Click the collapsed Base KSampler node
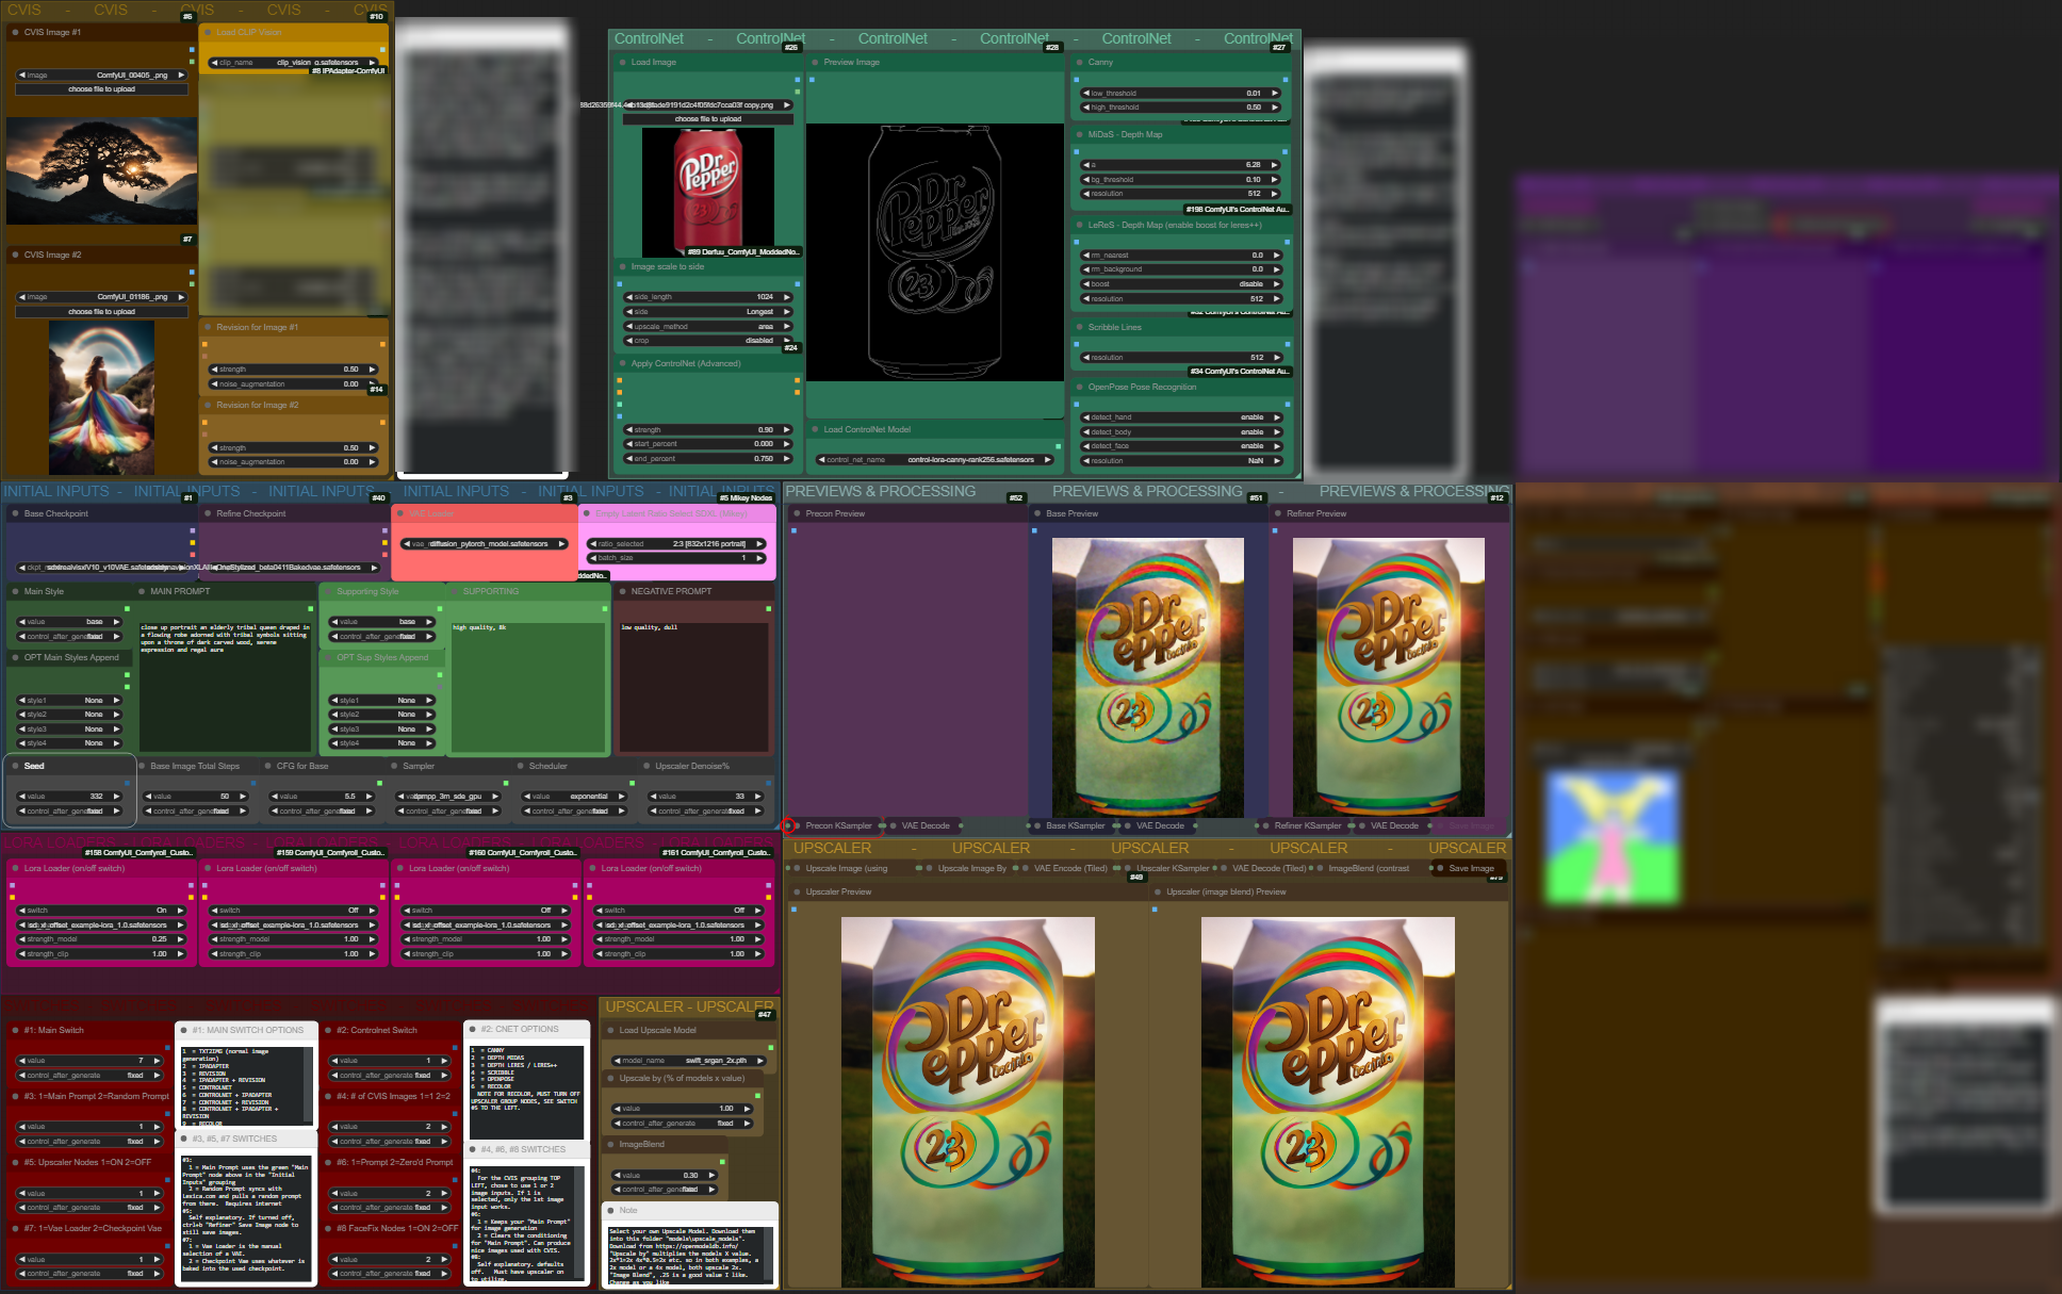 point(1074,826)
